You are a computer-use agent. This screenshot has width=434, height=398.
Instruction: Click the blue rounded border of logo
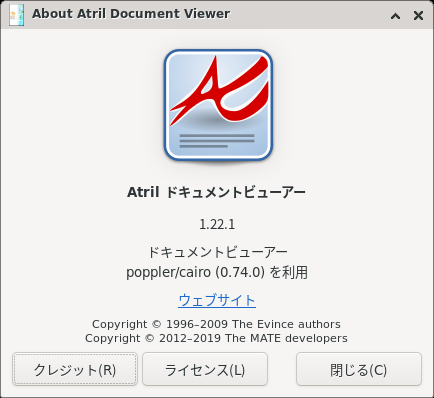pyautogui.click(x=166, y=105)
